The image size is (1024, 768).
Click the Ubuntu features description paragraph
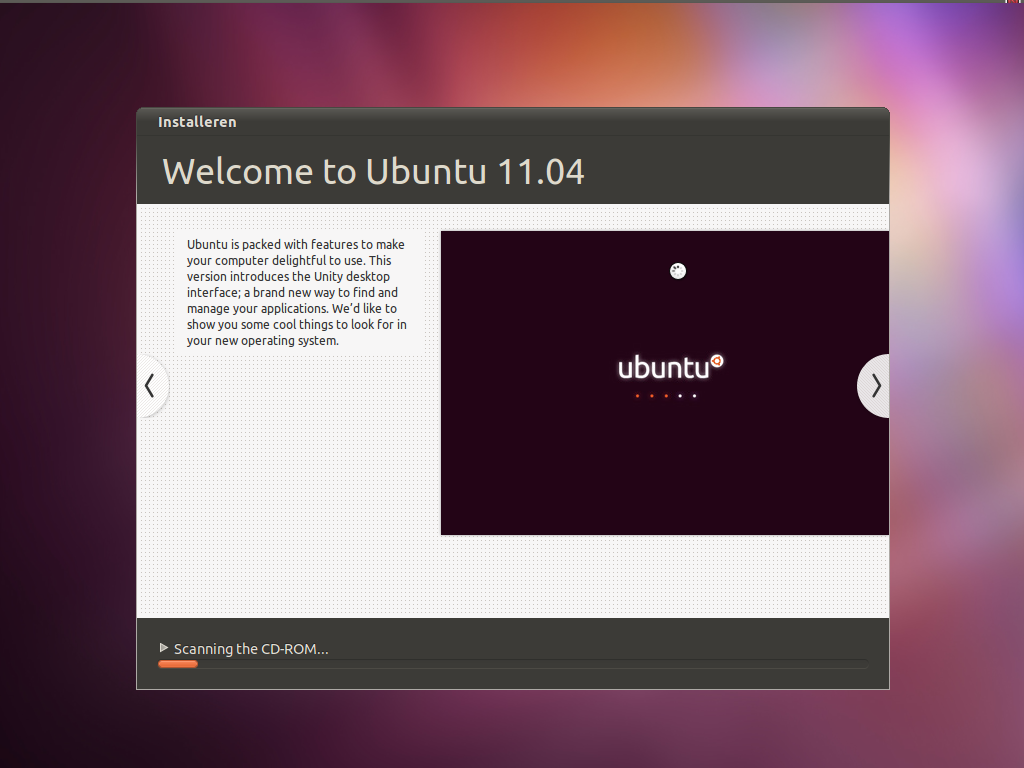point(296,292)
